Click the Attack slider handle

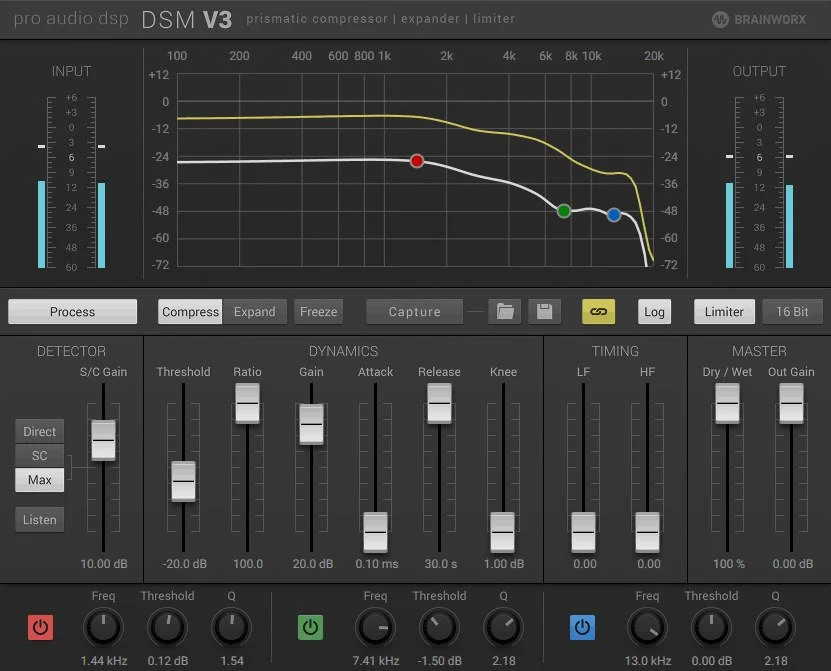[375, 532]
